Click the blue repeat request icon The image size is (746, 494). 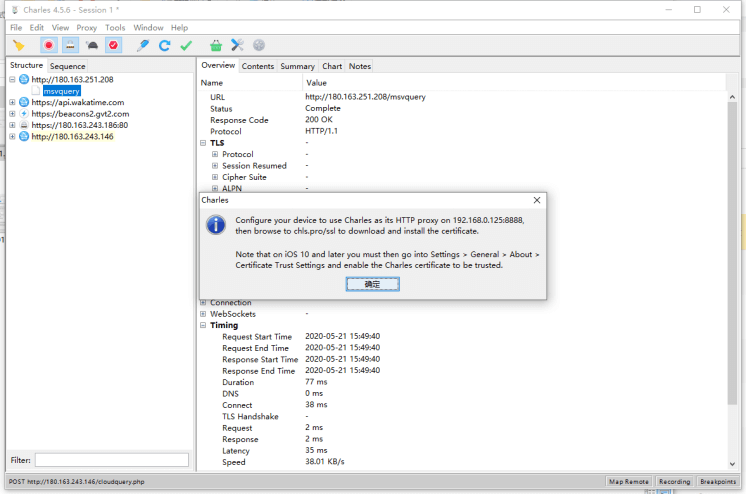[164, 45]
